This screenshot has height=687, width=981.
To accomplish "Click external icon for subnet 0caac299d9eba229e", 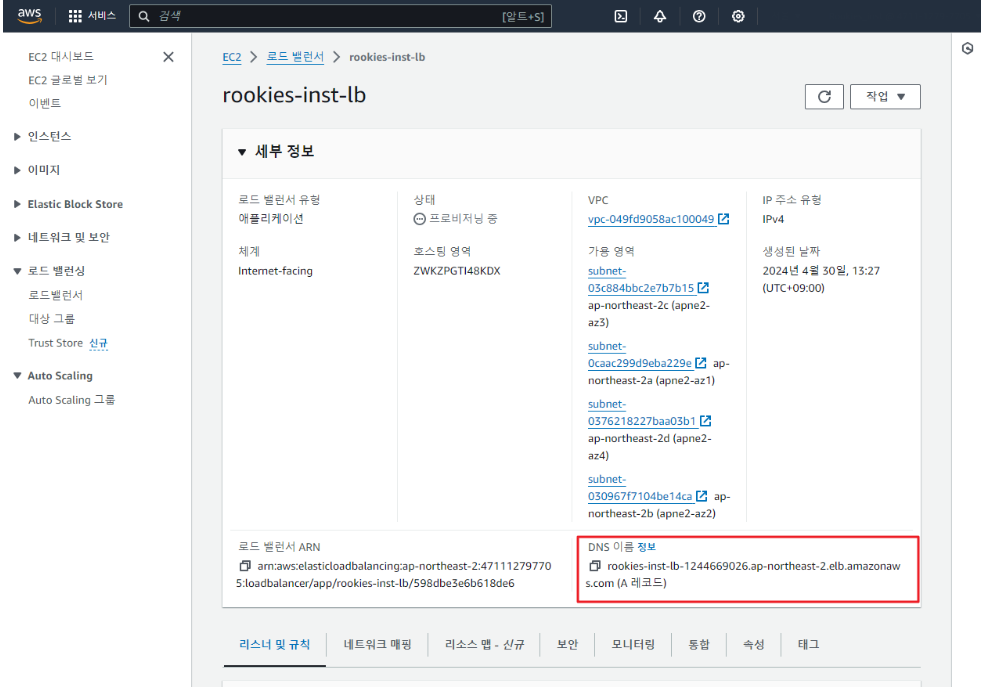I will (x=701, y=363).
